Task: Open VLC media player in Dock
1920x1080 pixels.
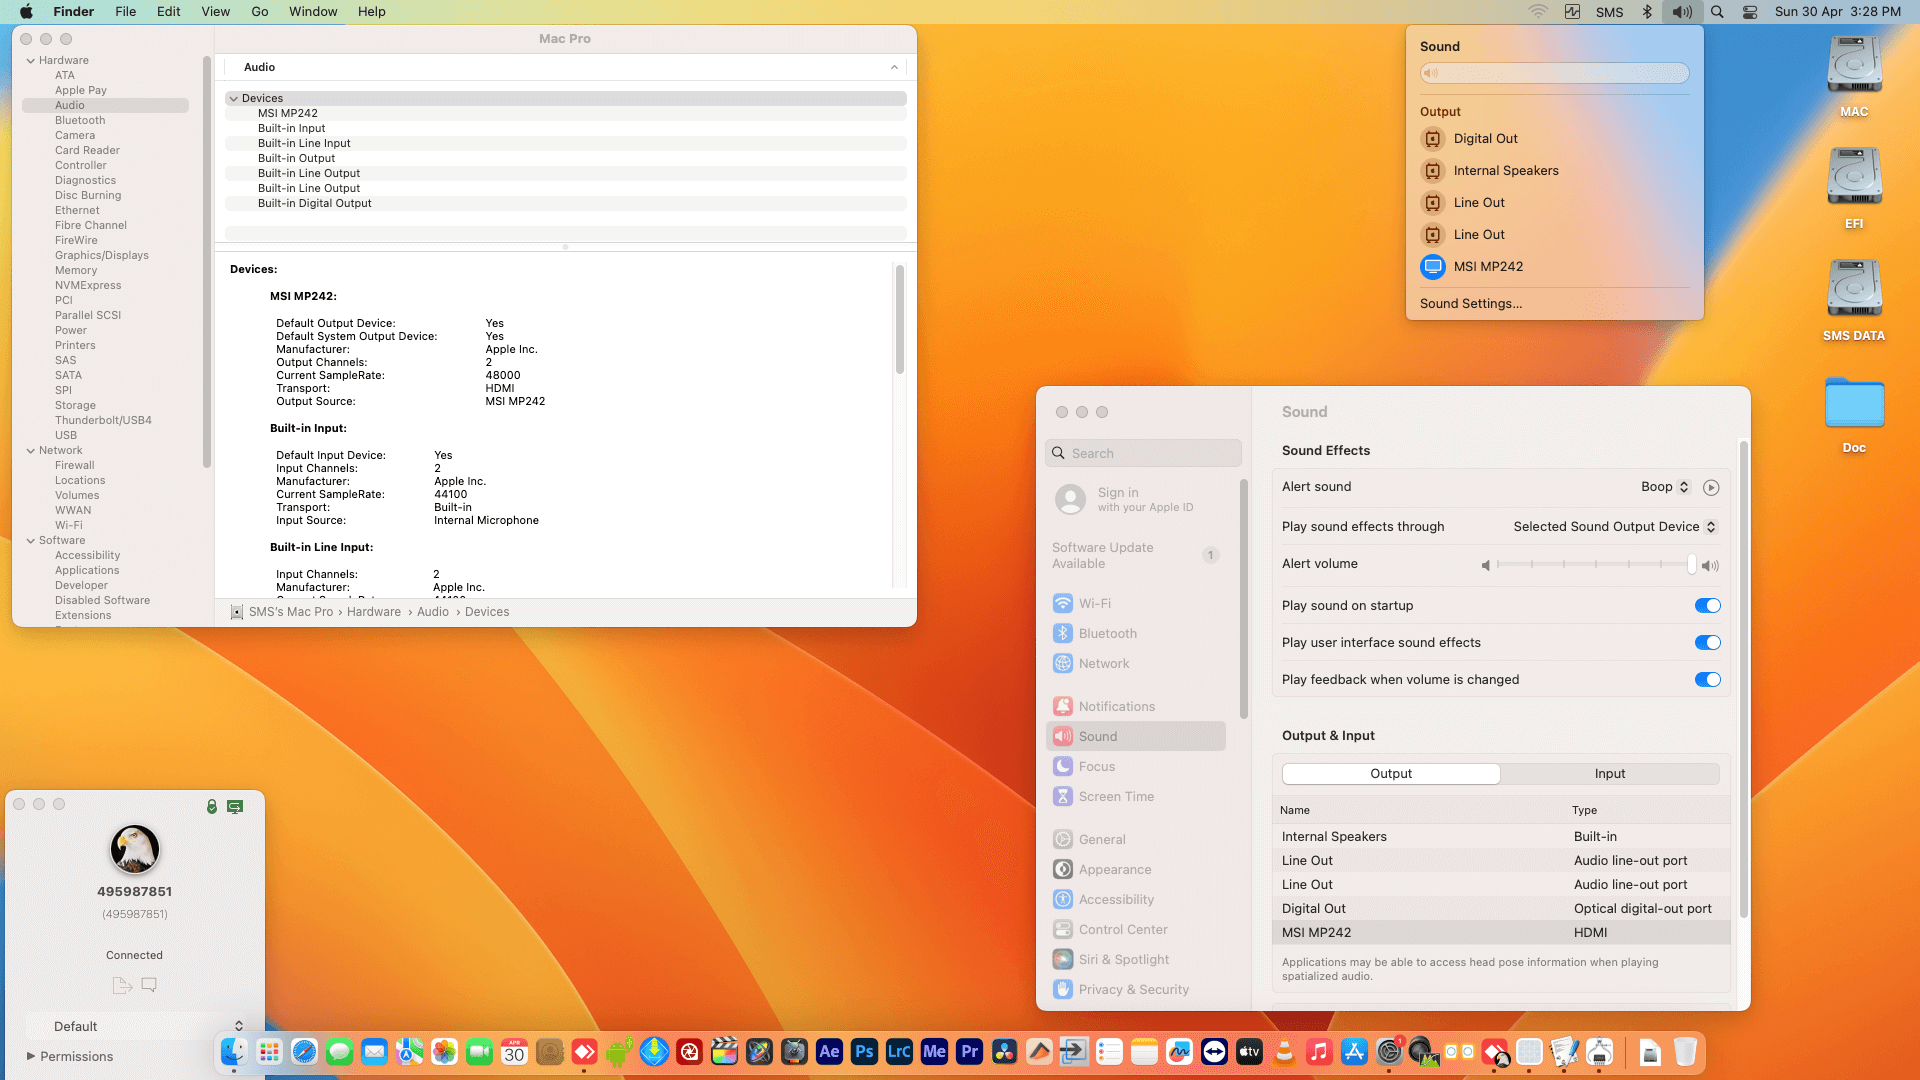Action: [1284, 1052]
